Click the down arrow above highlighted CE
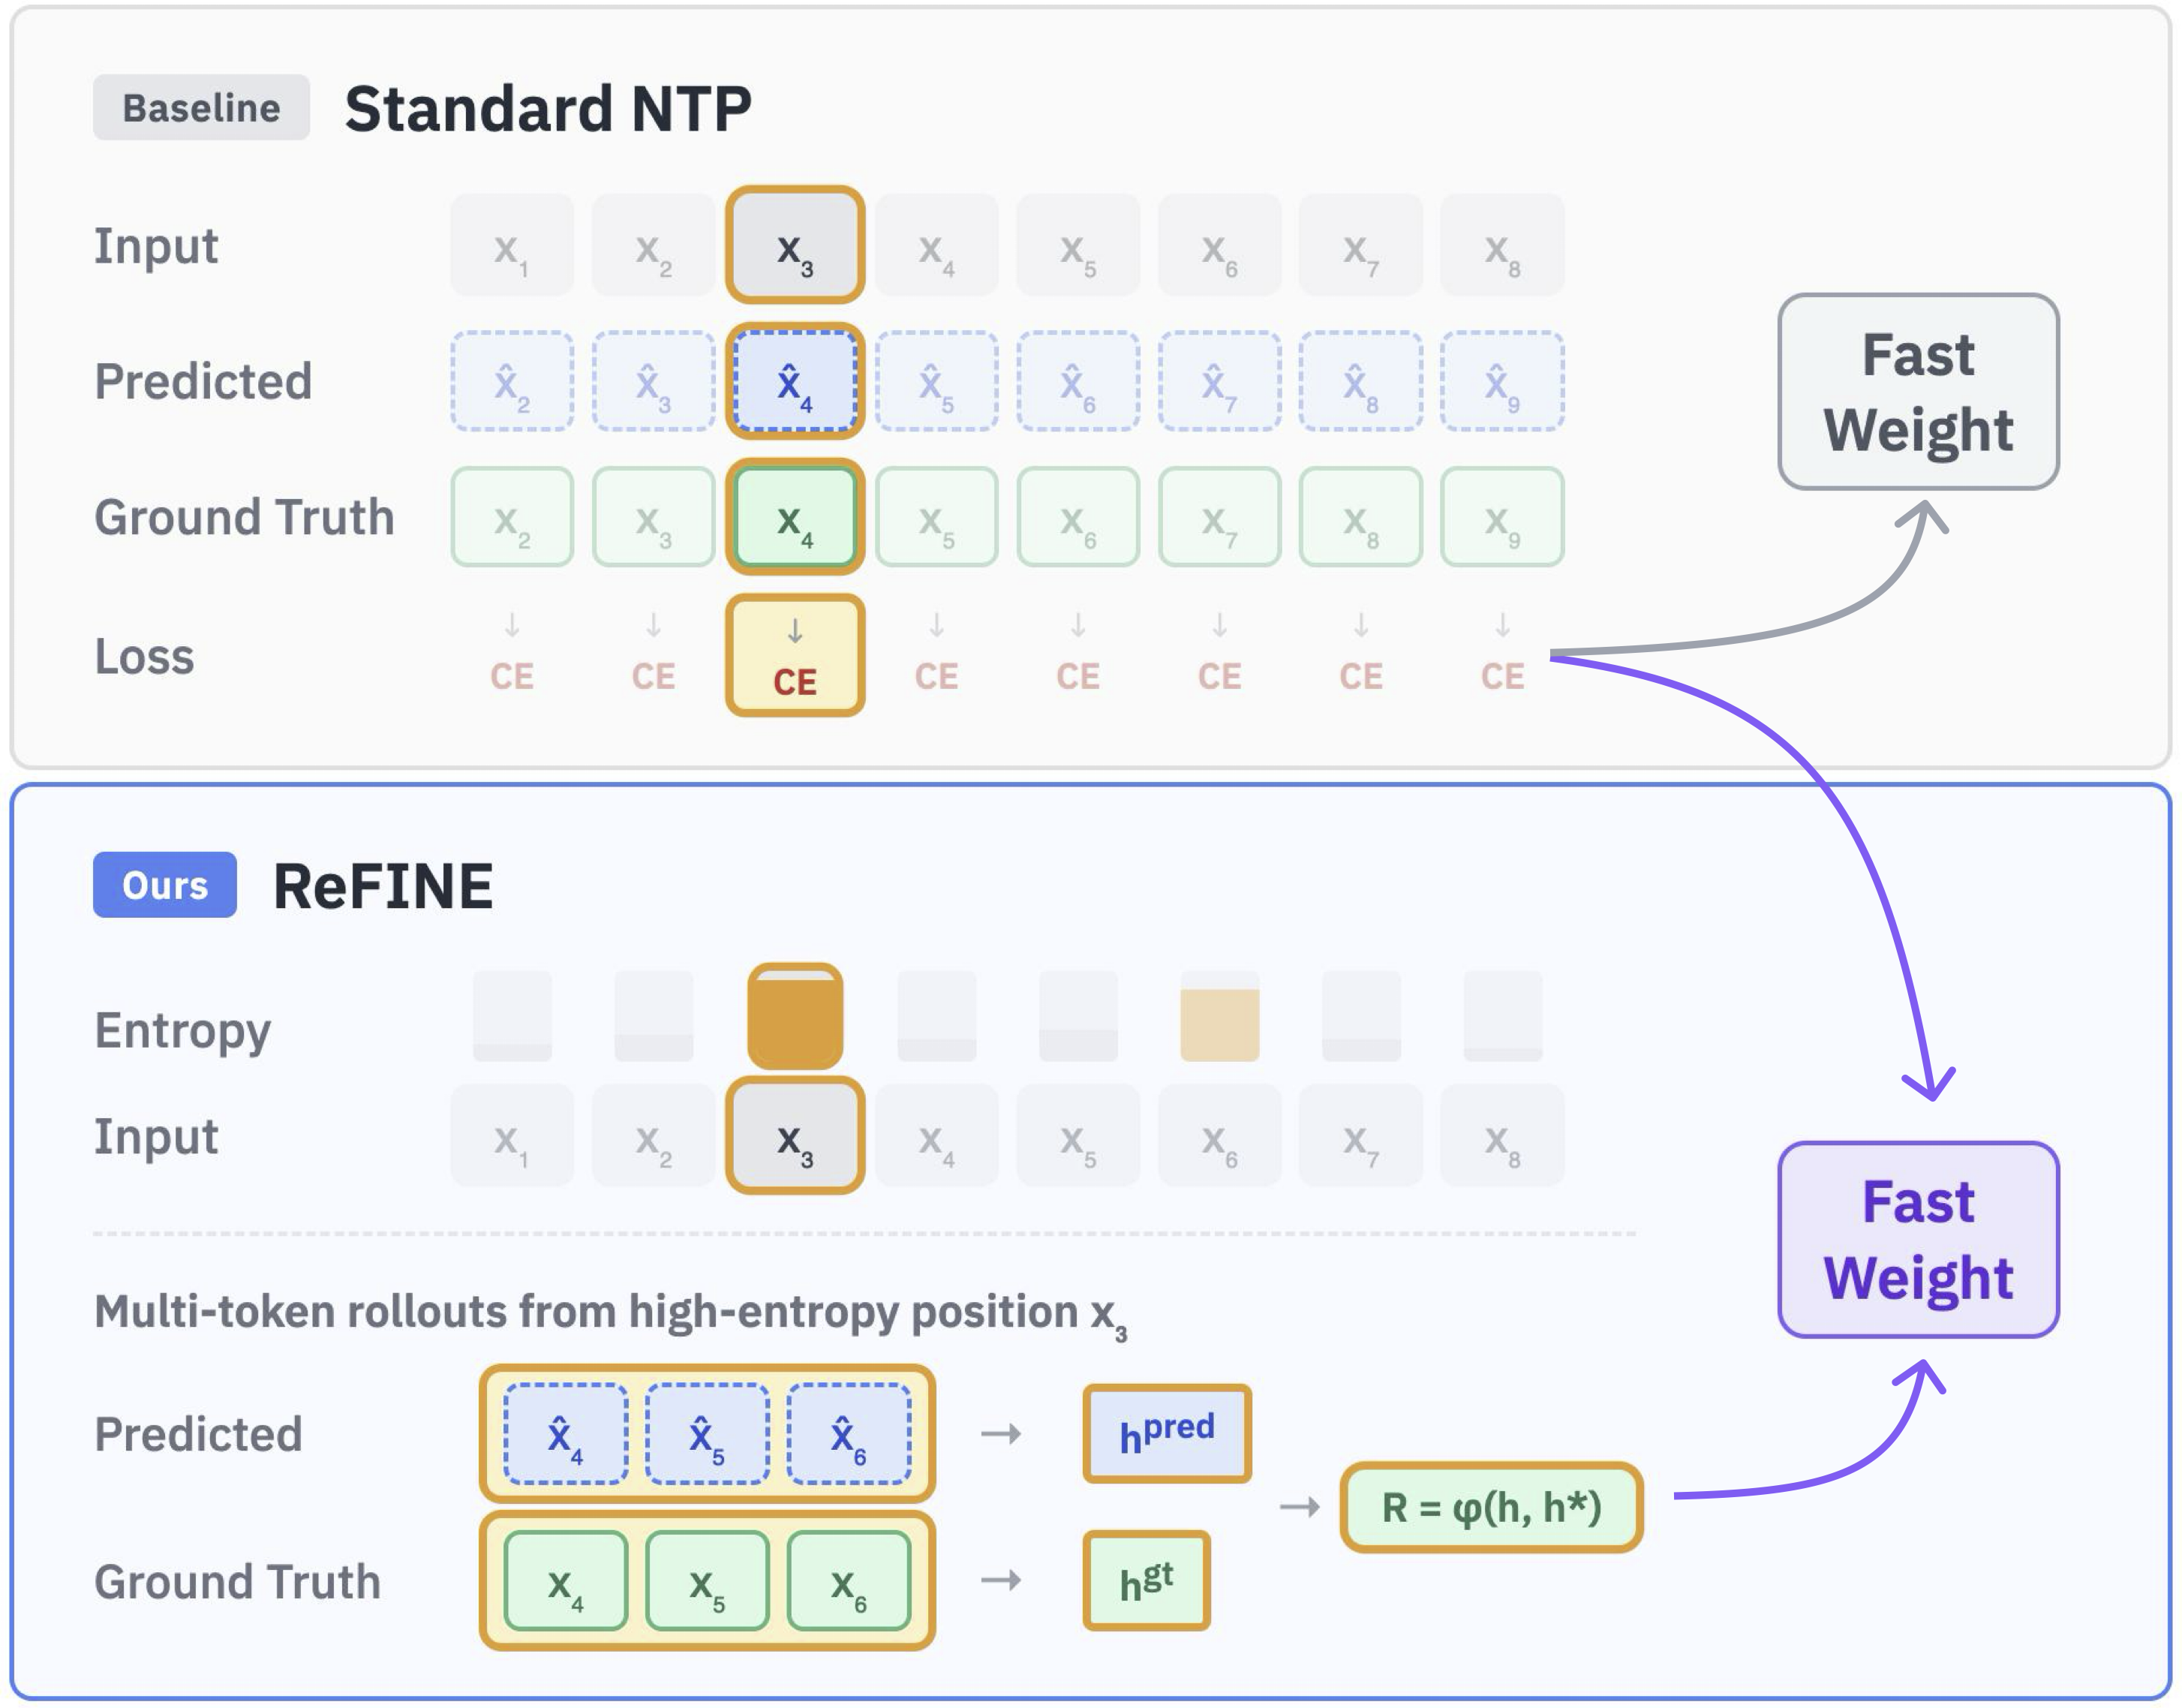 pos(795,631)
